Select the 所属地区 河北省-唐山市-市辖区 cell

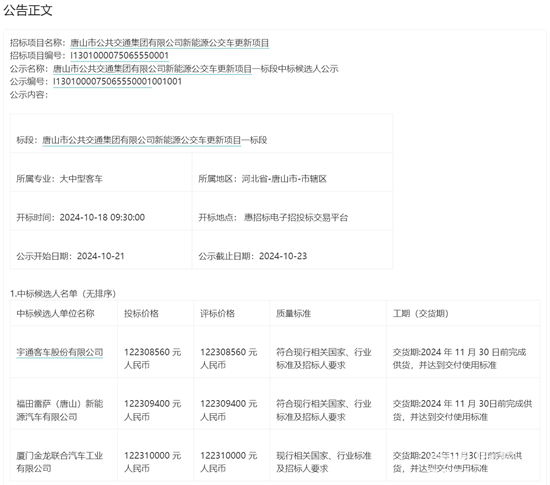click(292, 172)
